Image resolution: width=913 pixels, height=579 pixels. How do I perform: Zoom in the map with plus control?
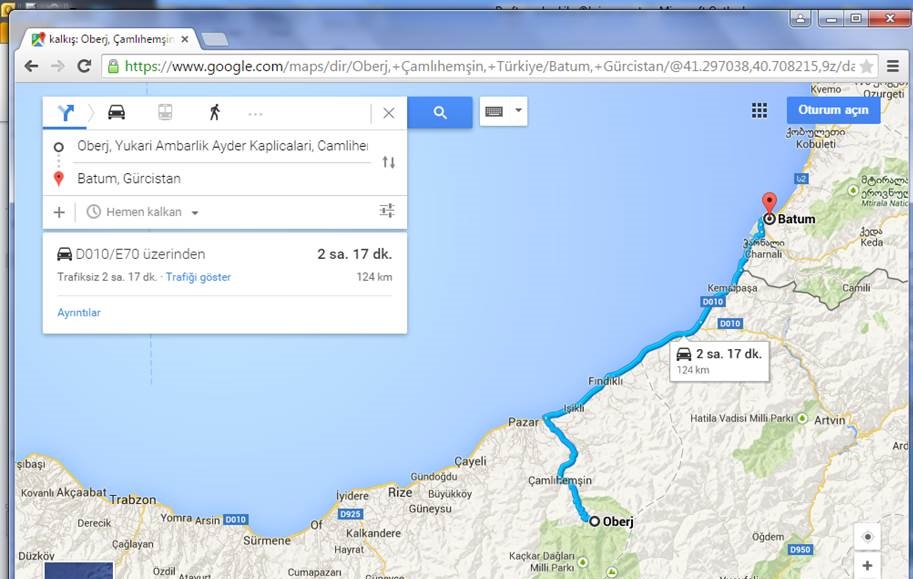pyautogui.click(x=868, y=565)
